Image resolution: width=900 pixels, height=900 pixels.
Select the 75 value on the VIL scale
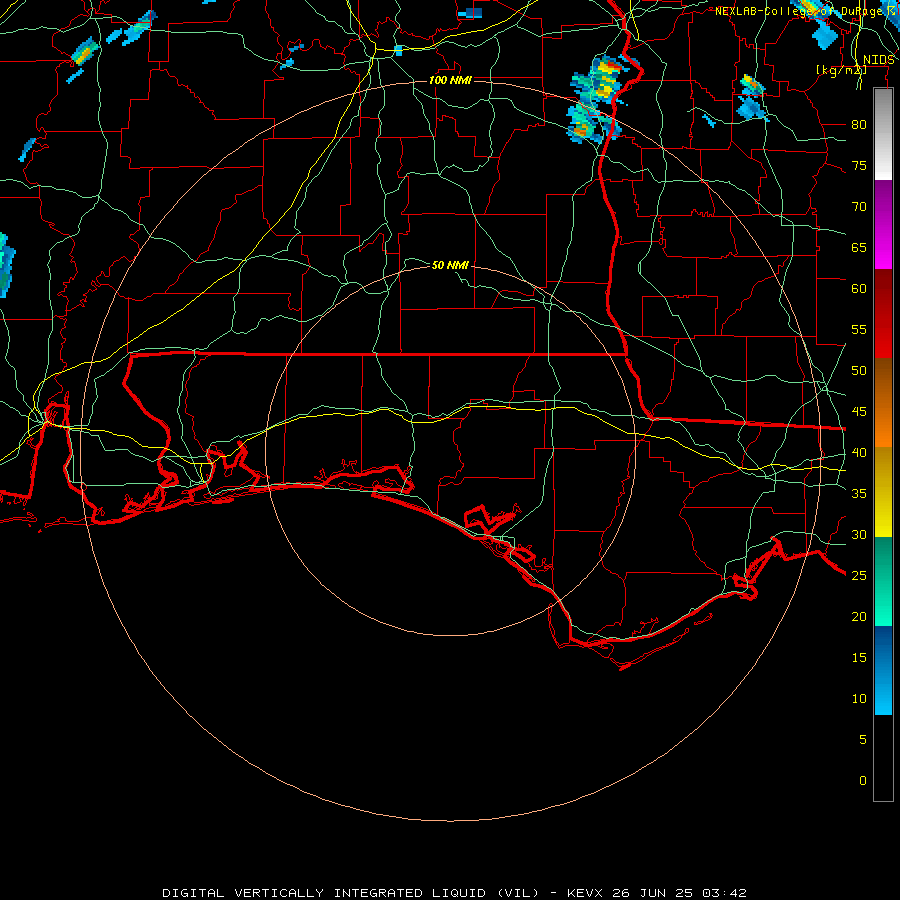coord(859,165)
